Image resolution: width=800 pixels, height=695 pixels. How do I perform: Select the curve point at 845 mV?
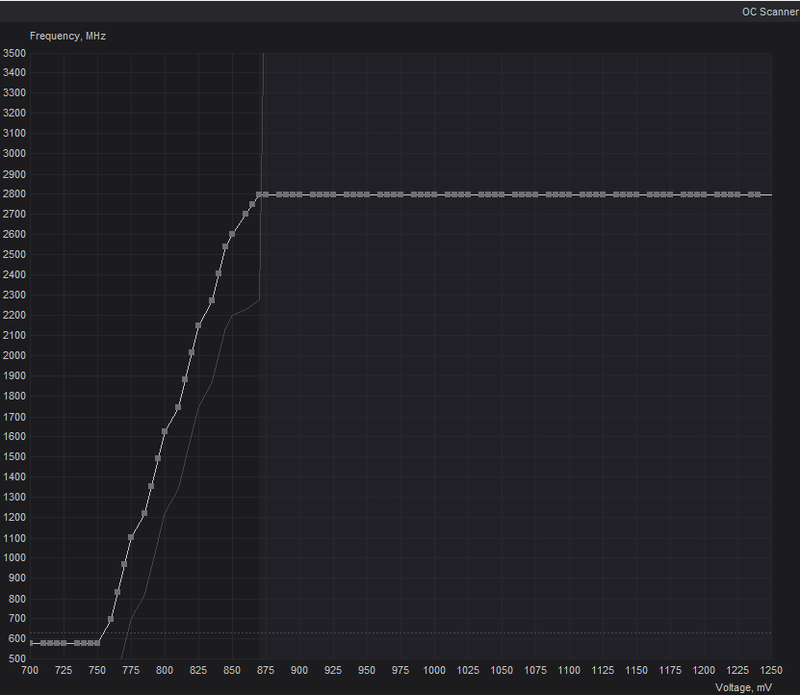click(225, 246)
